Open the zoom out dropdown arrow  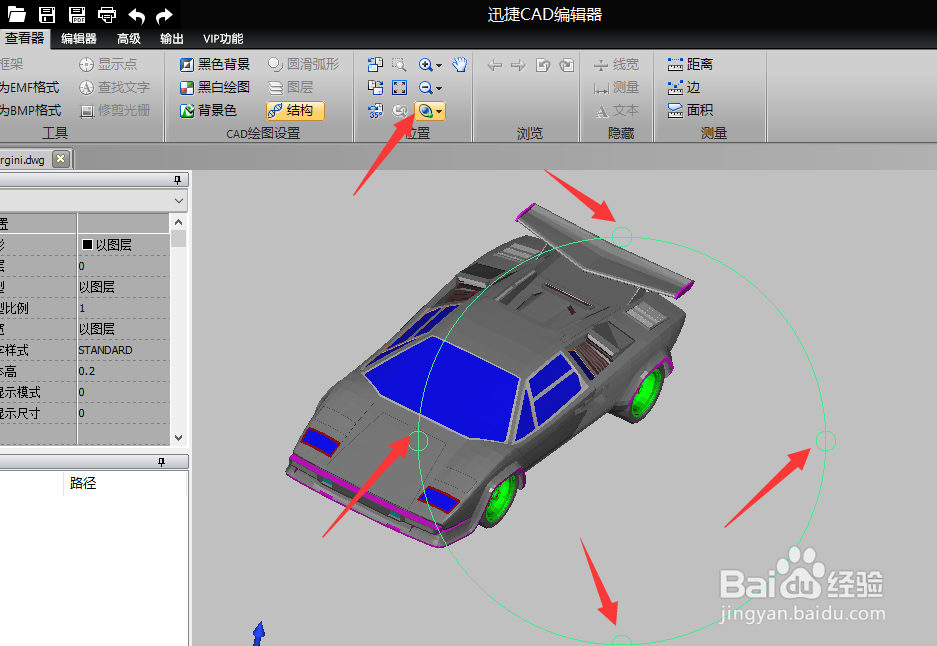pyautogui.click(x=439, y=88)
